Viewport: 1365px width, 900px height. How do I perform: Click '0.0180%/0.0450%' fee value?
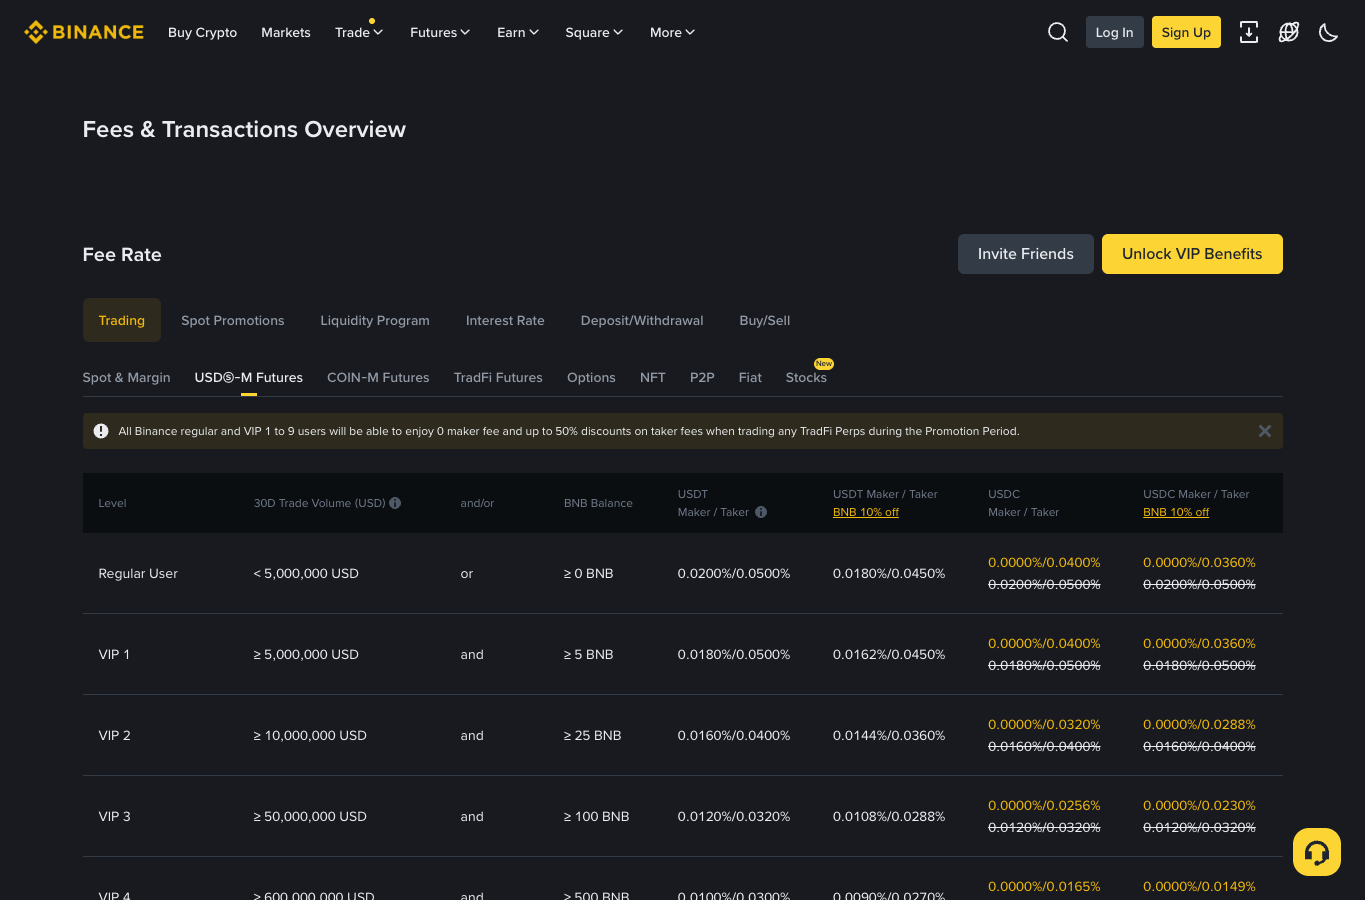889,573
